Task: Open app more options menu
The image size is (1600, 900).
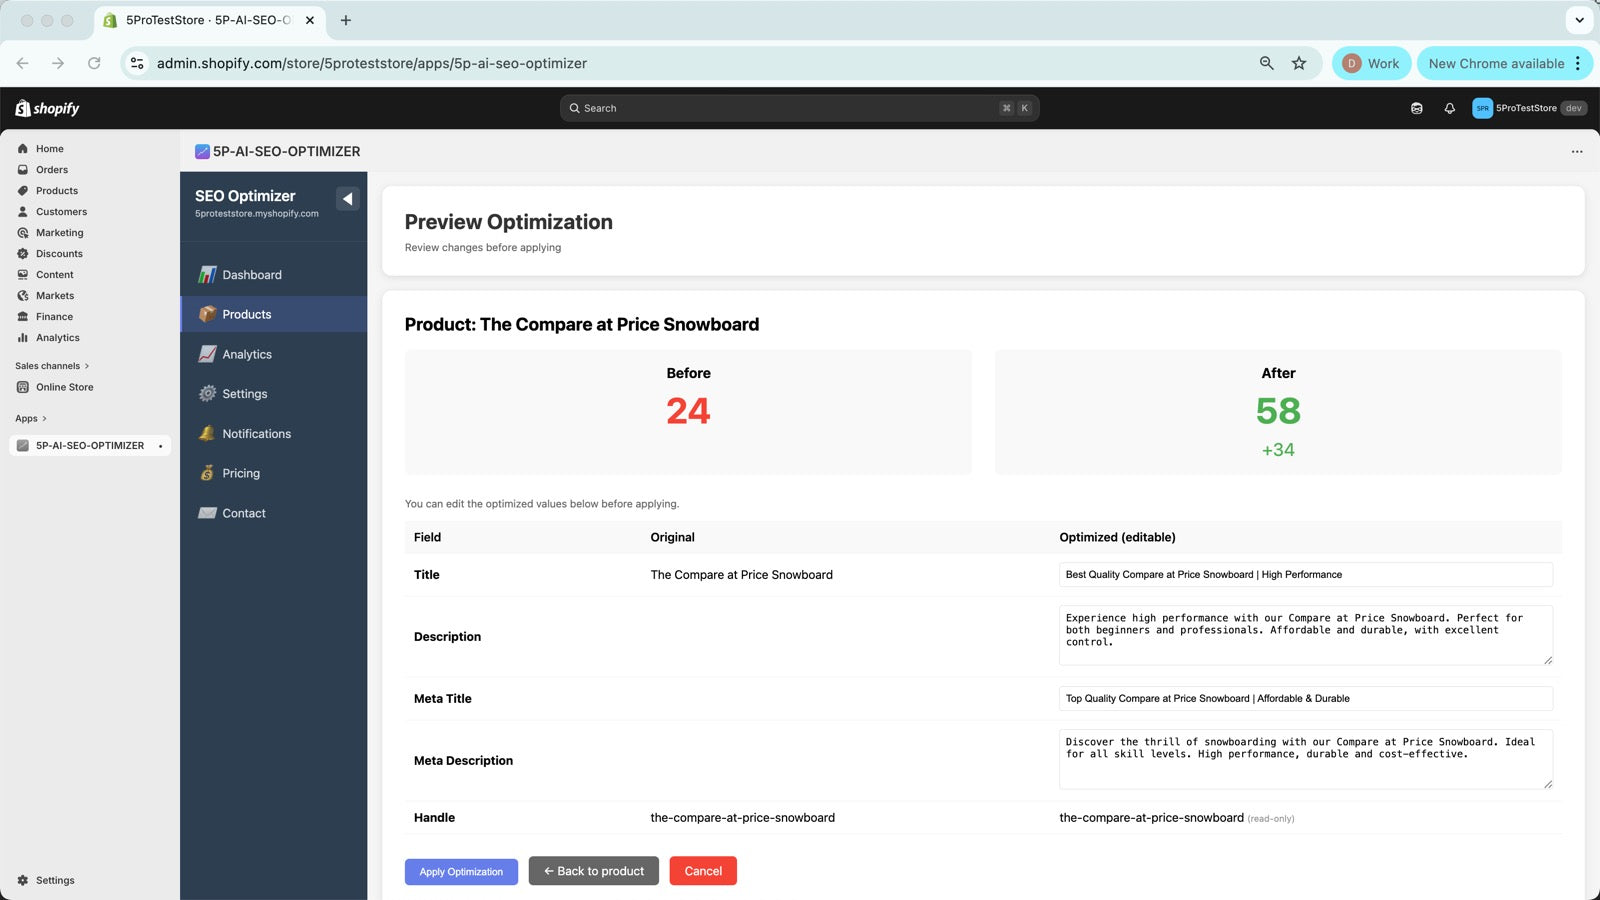Action: tap(1577, 152)
